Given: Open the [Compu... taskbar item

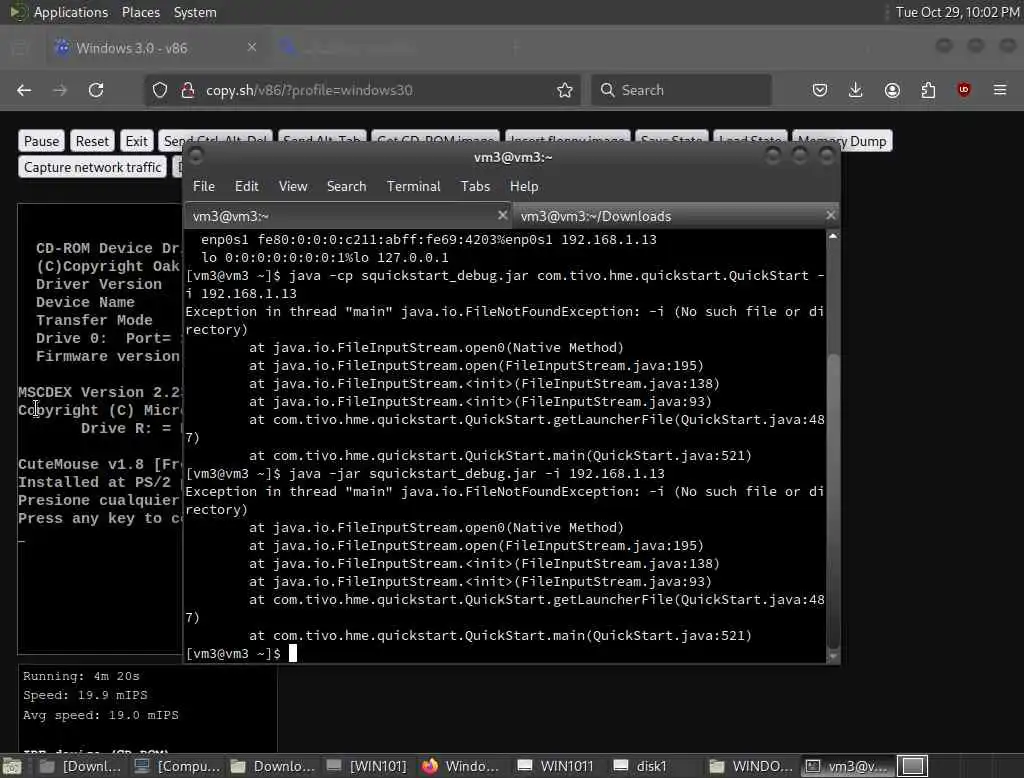Looking at the screenshot, I should coord(177,766).
